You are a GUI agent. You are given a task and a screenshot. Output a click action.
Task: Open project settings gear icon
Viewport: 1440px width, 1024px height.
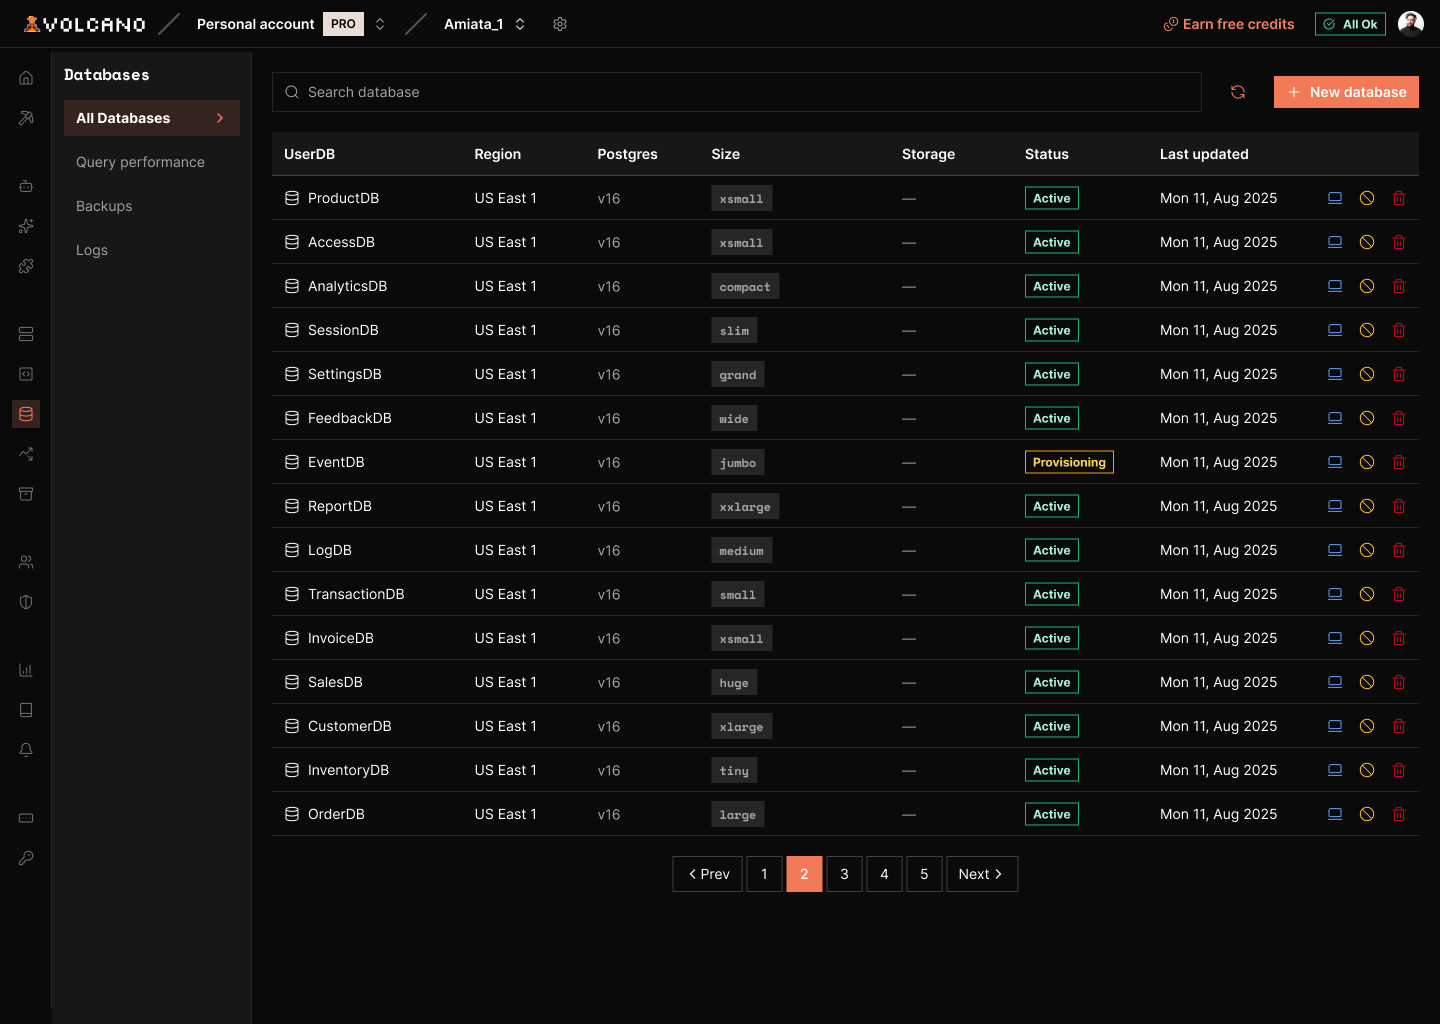pos(560,24)
